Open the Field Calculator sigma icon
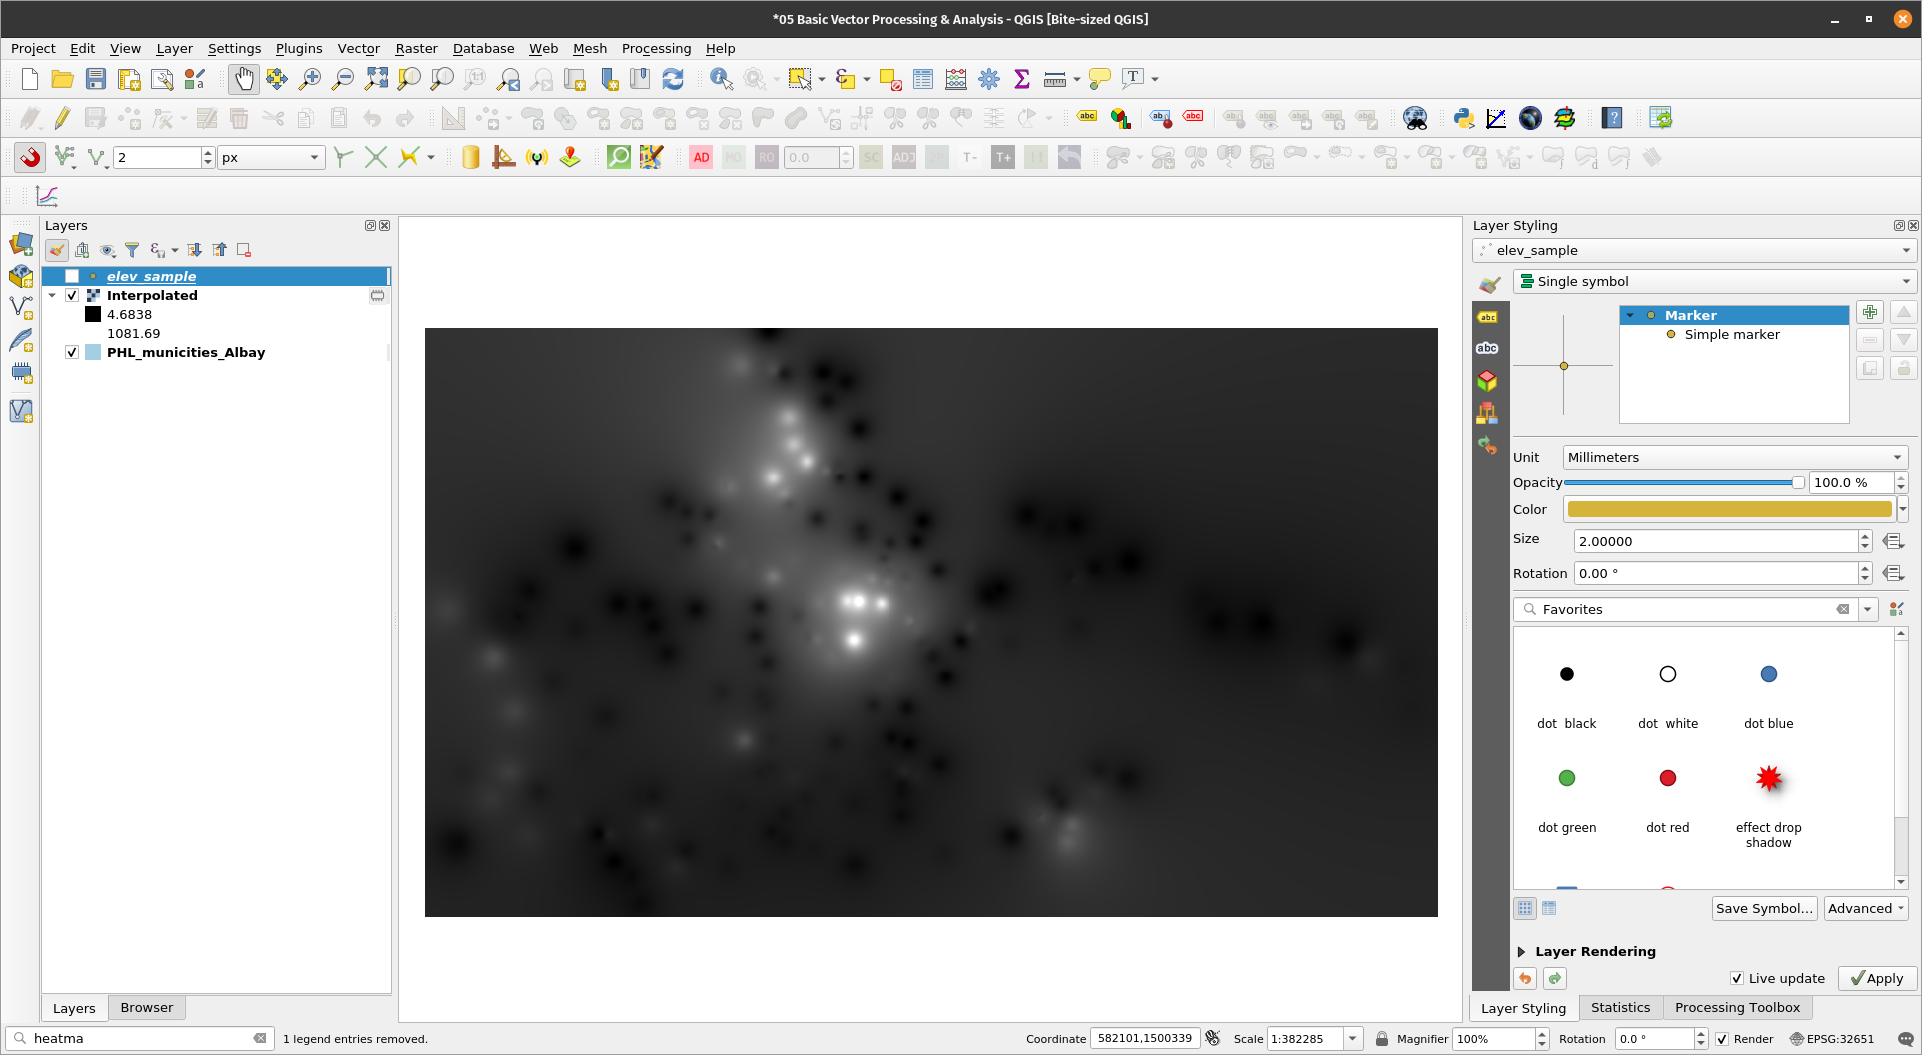1922x1055 pixels. click(1022, 79)
